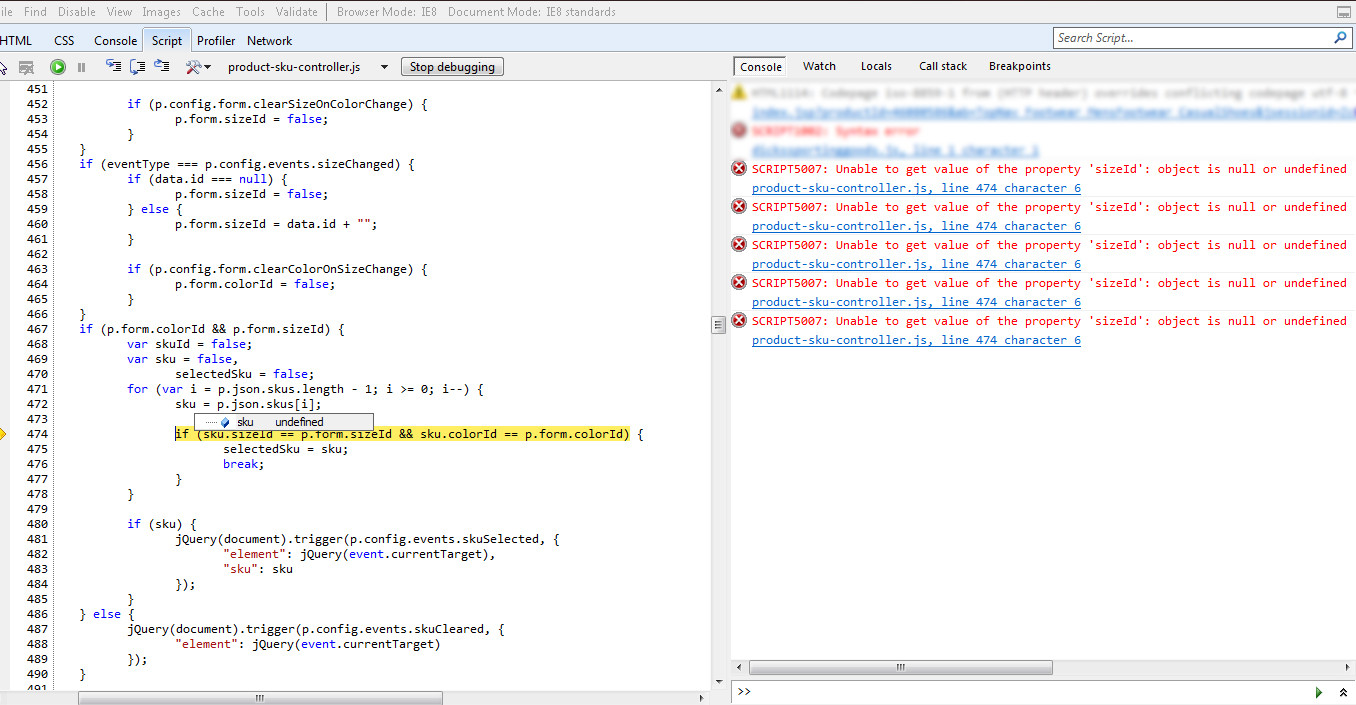Click the 'if (data.id === null) {' line
Screen dimensions: 1356x705
207,179
